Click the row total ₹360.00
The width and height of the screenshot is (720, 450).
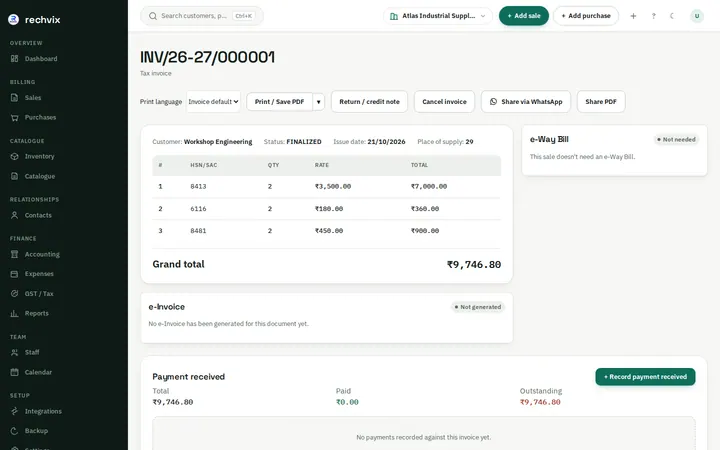click(x=425, y=209)
